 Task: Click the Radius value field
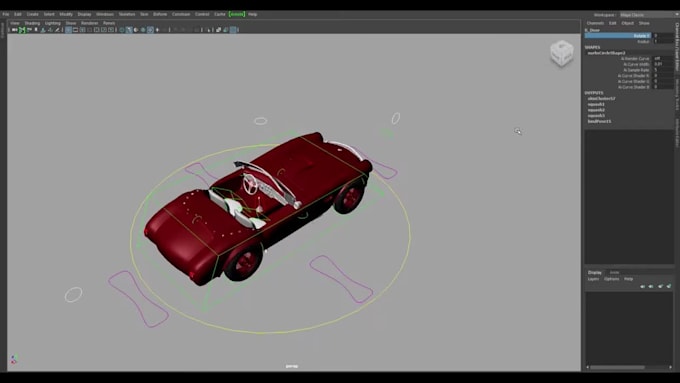click(664, 41)
